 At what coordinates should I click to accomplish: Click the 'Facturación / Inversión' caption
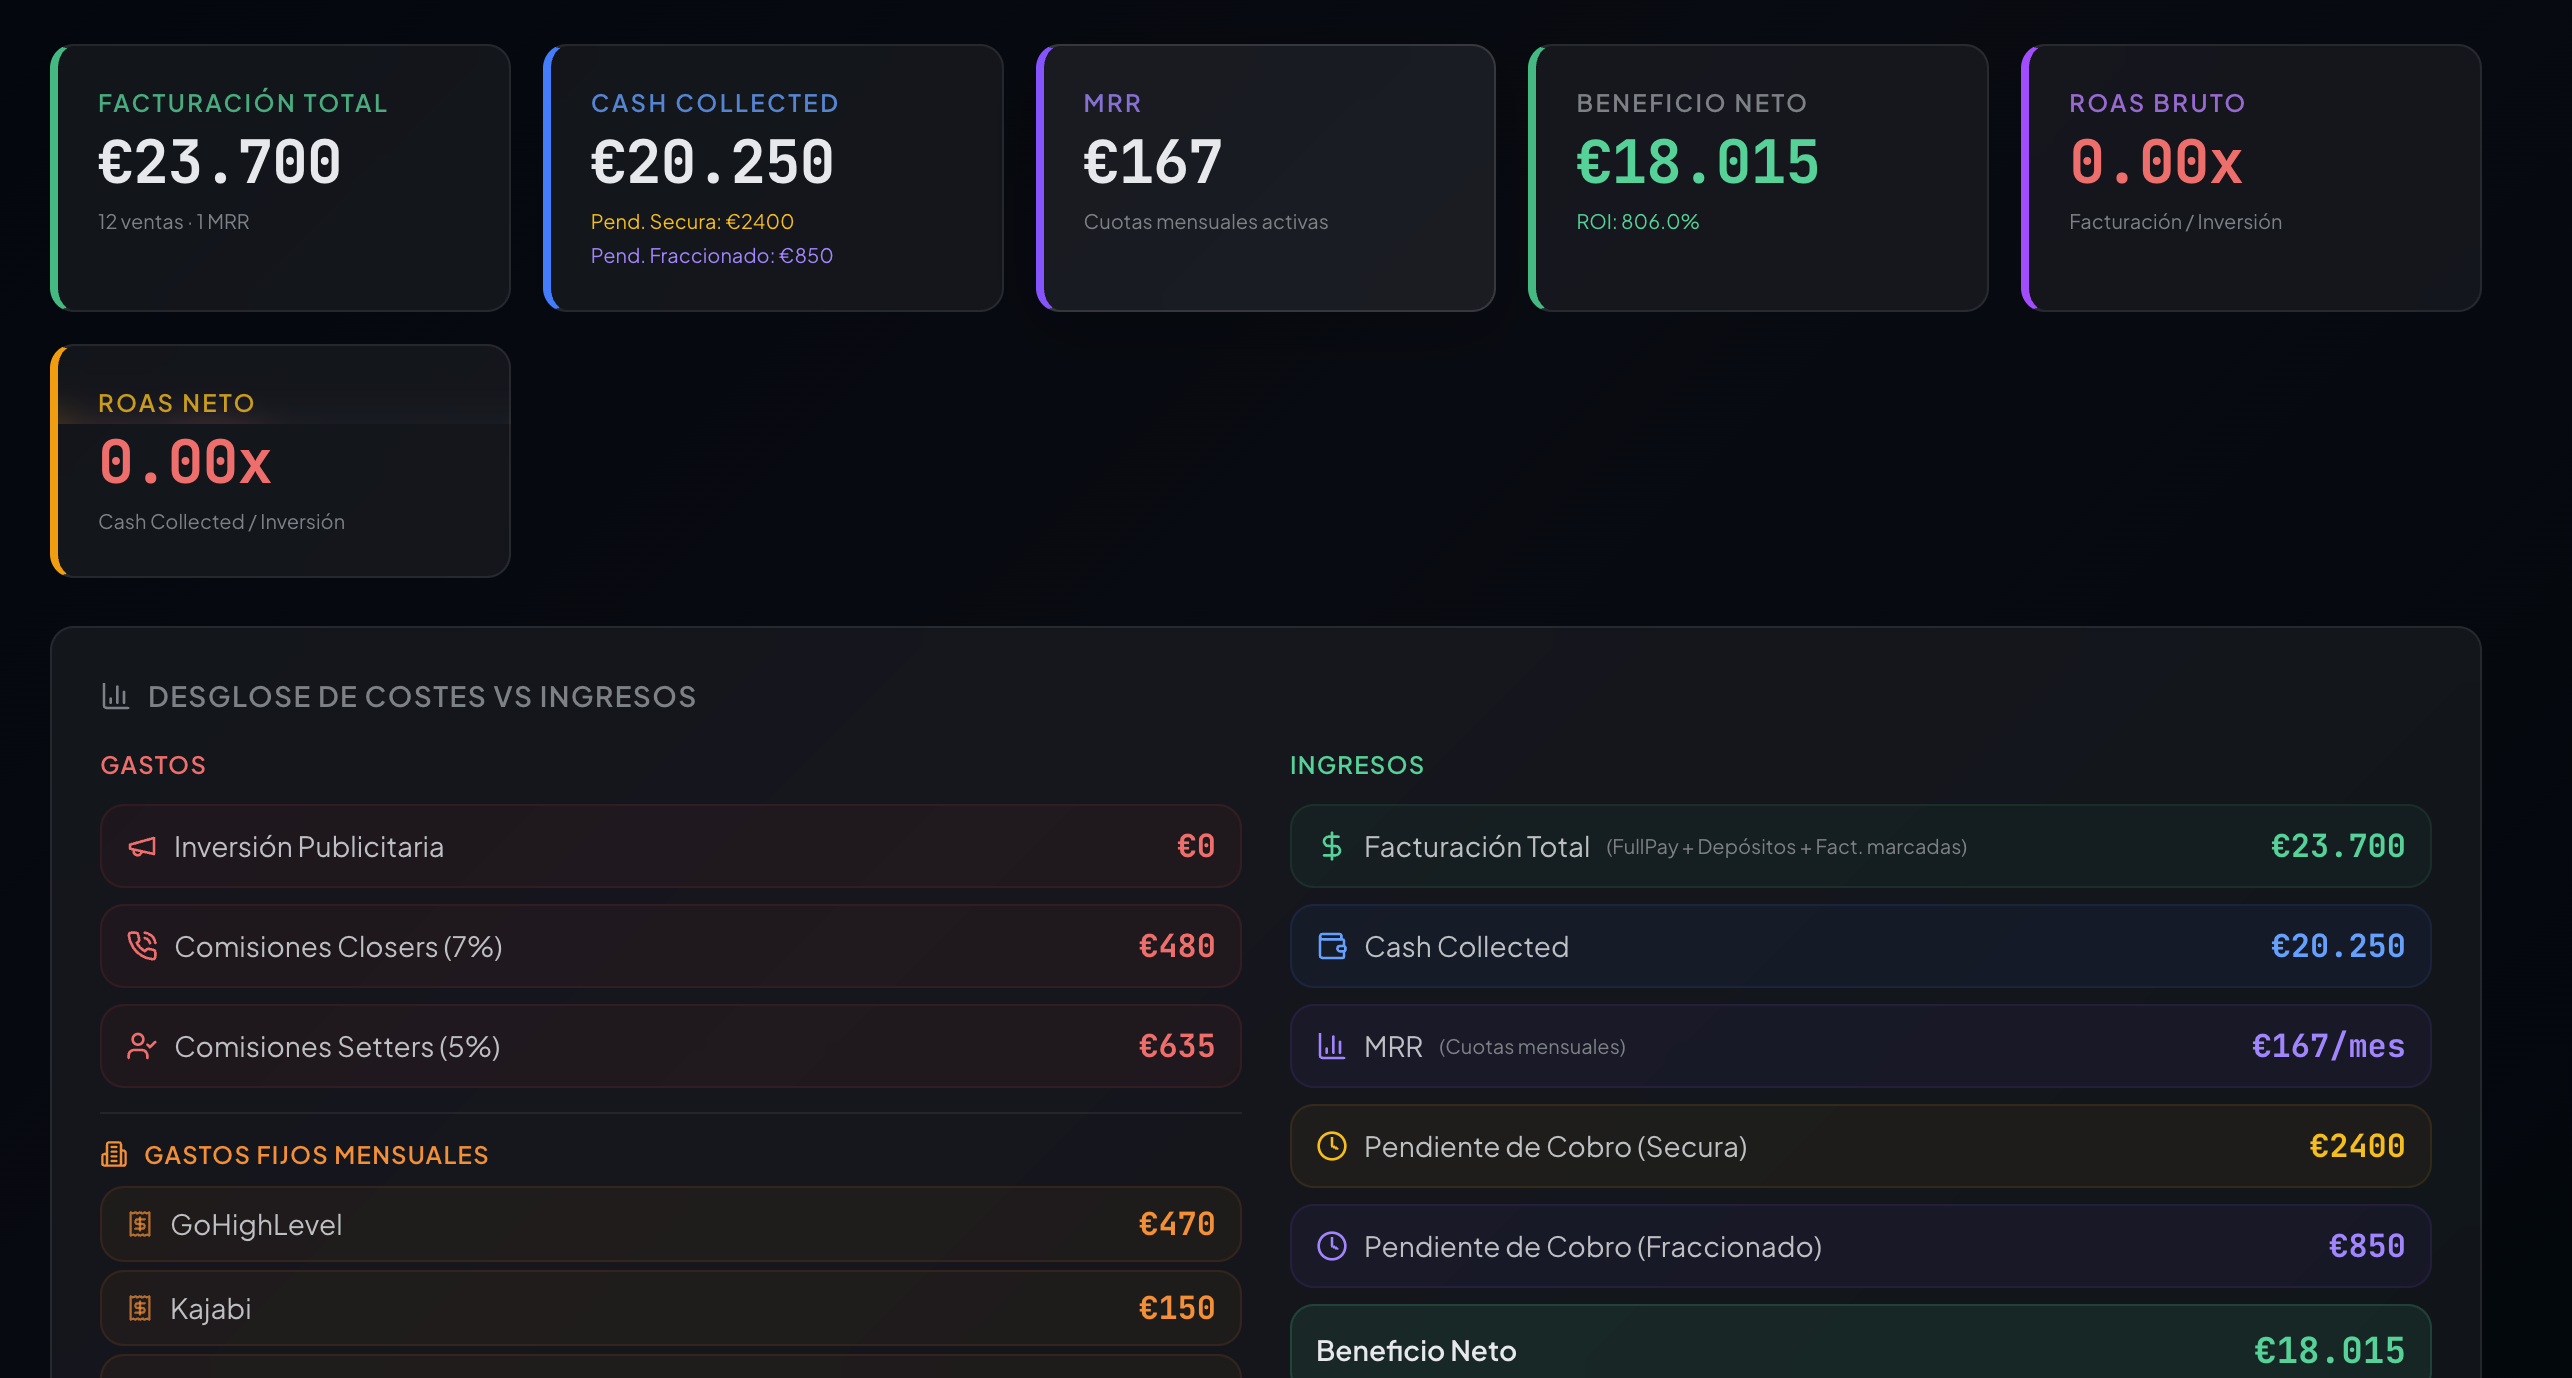[2176, 222]
